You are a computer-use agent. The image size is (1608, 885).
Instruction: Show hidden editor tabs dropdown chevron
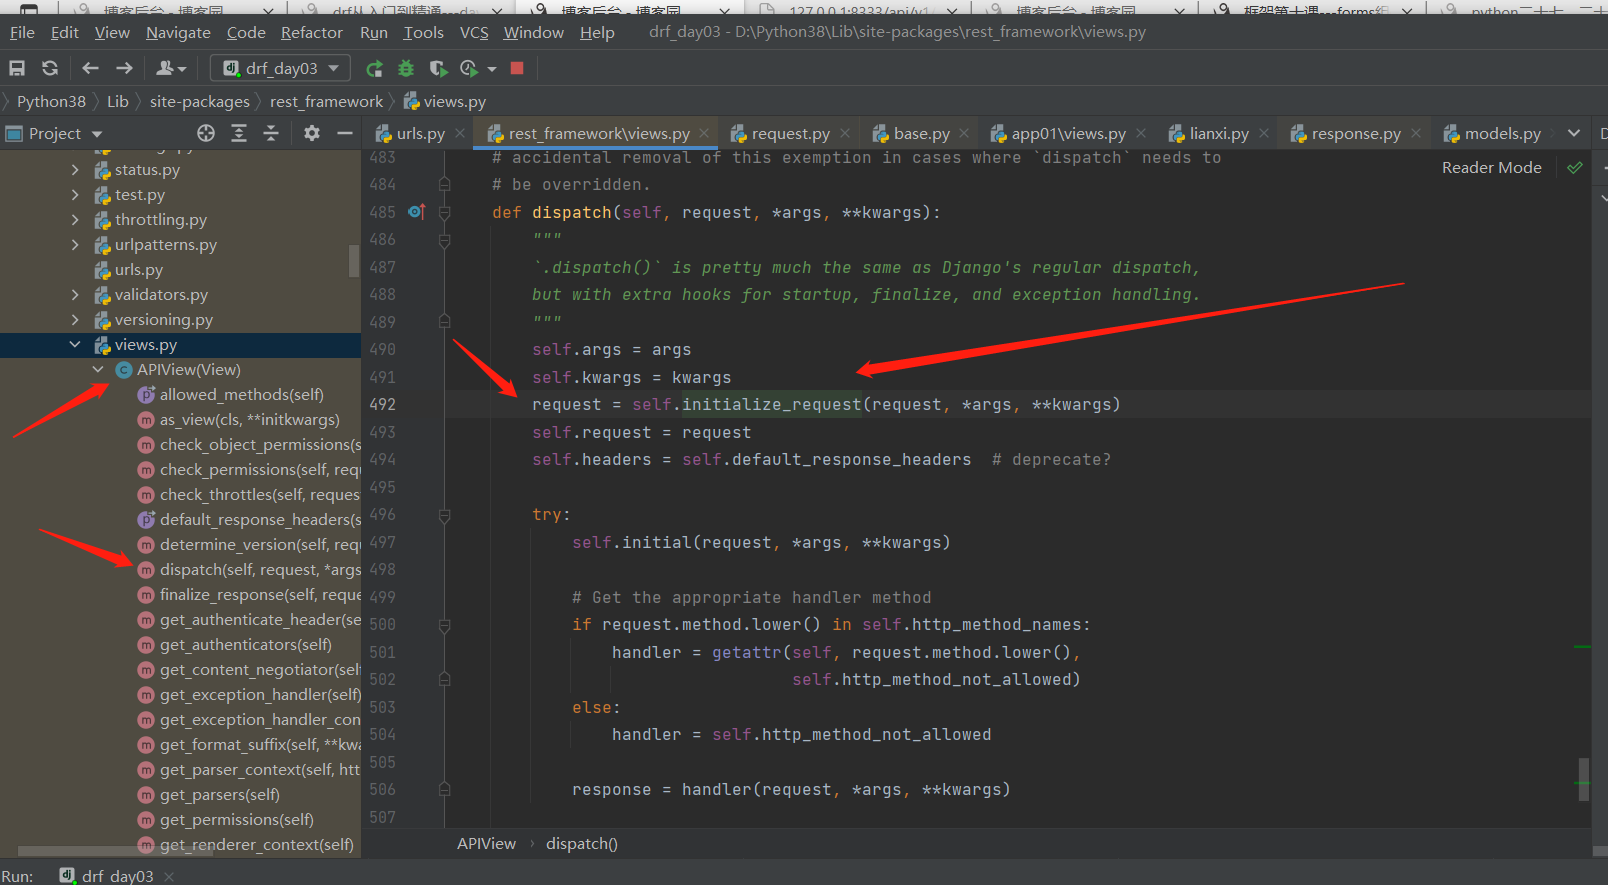1574,133
